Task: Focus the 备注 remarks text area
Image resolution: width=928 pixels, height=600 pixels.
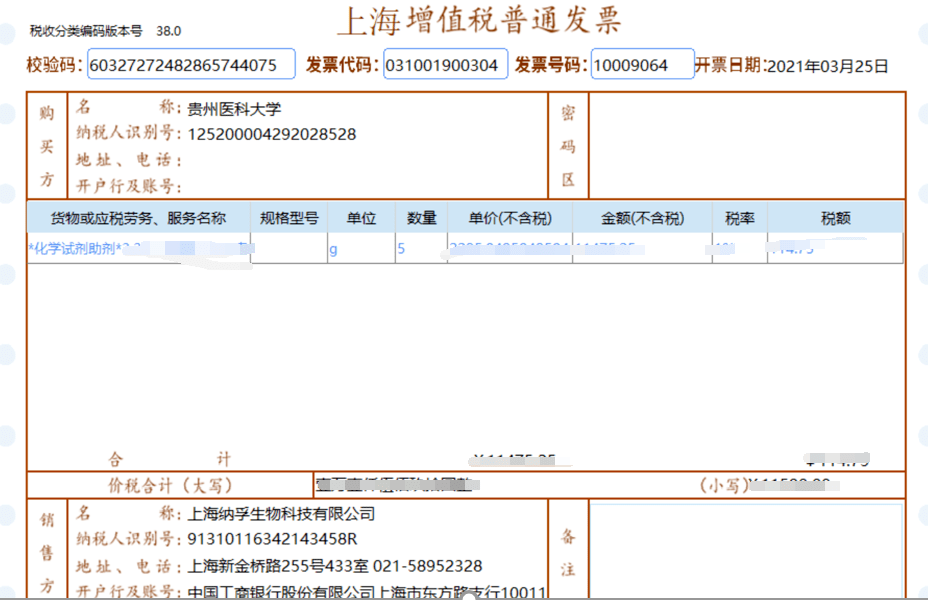Action: tap(745, 550)
